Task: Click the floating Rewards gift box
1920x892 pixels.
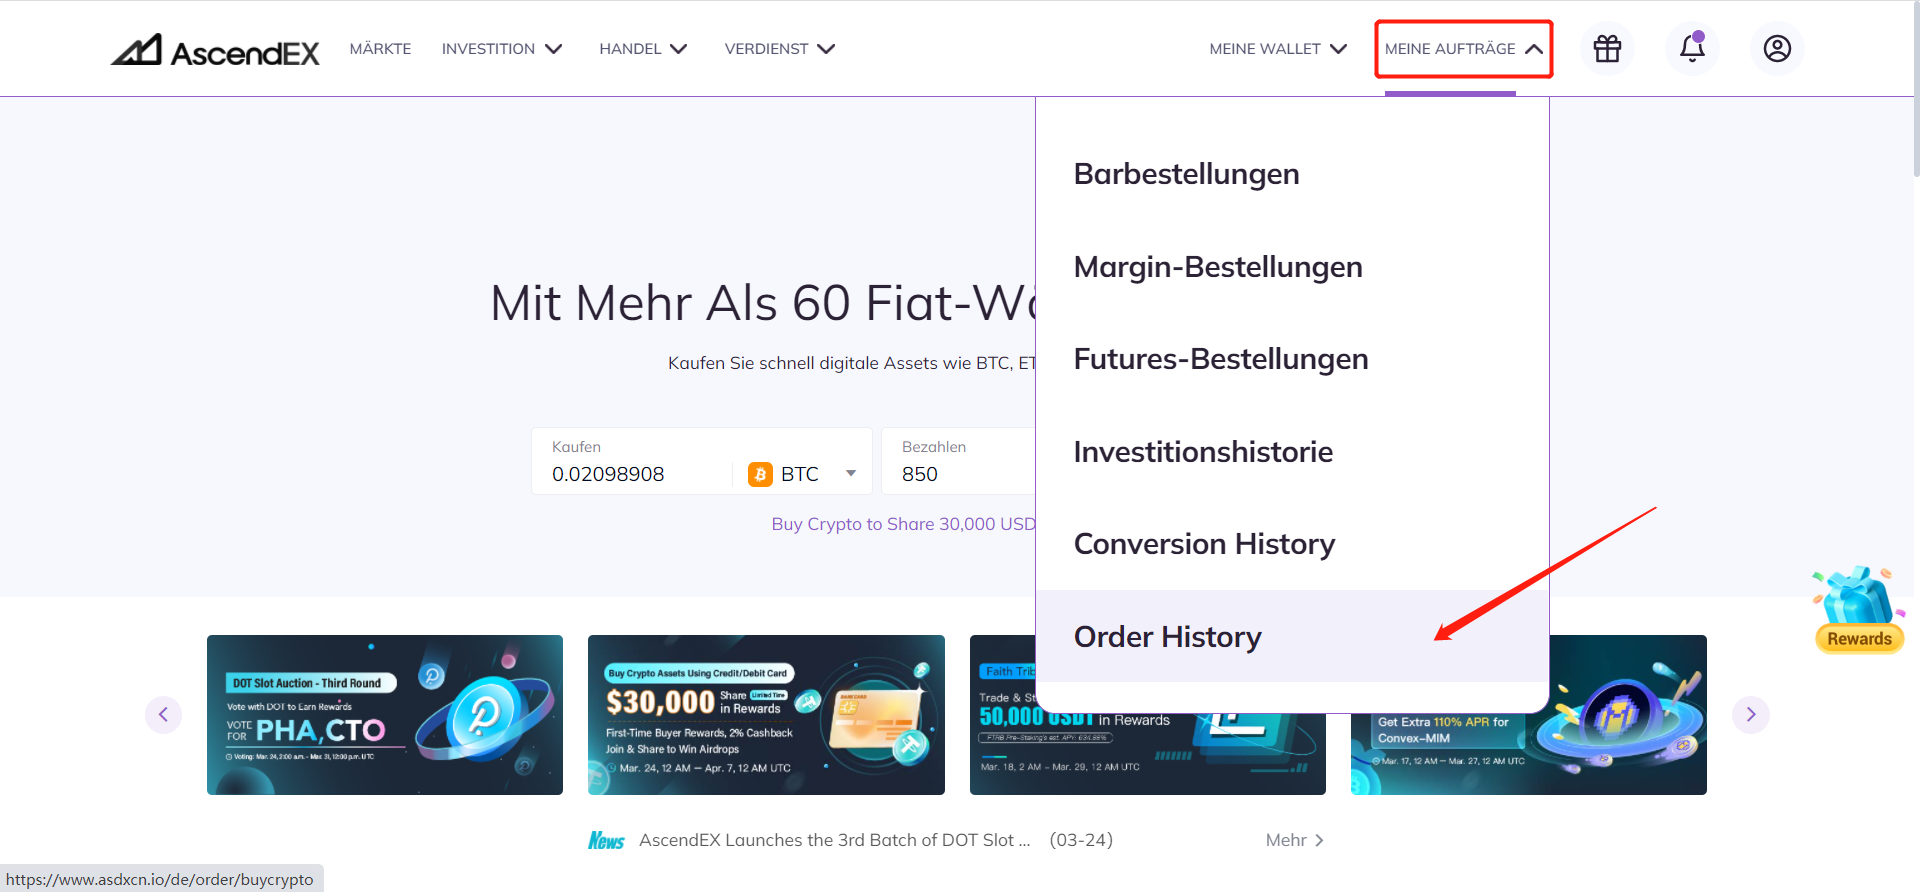Action: coord(1859,610)
